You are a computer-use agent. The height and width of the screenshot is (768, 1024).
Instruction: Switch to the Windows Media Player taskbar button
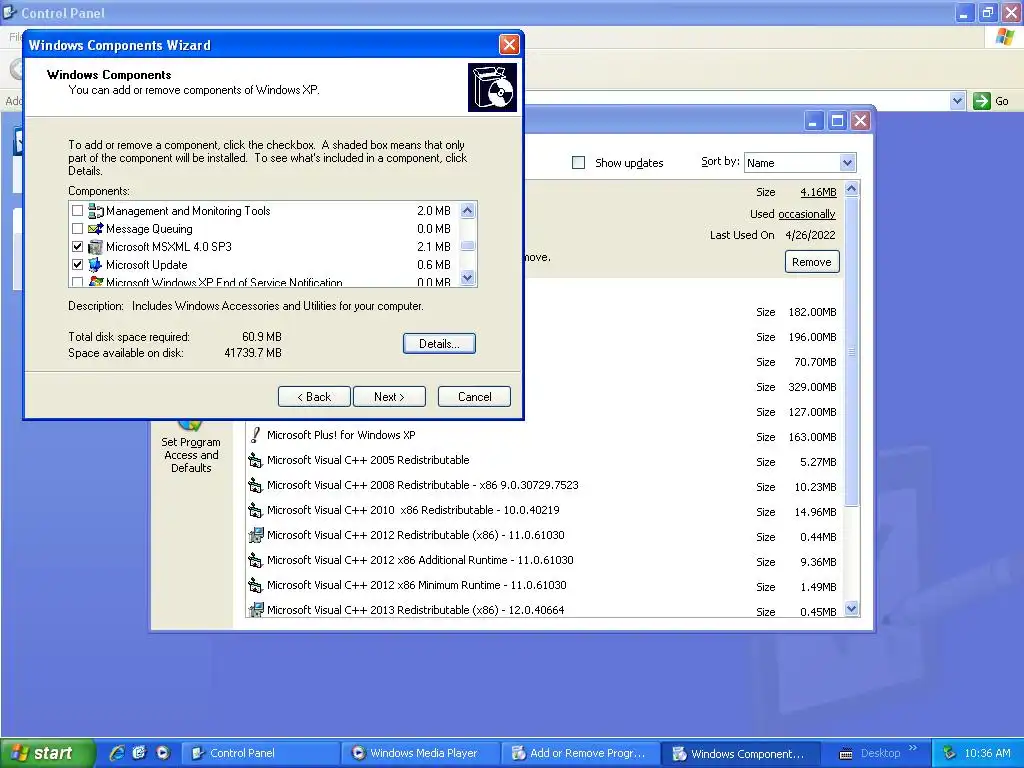pos(421,753)
